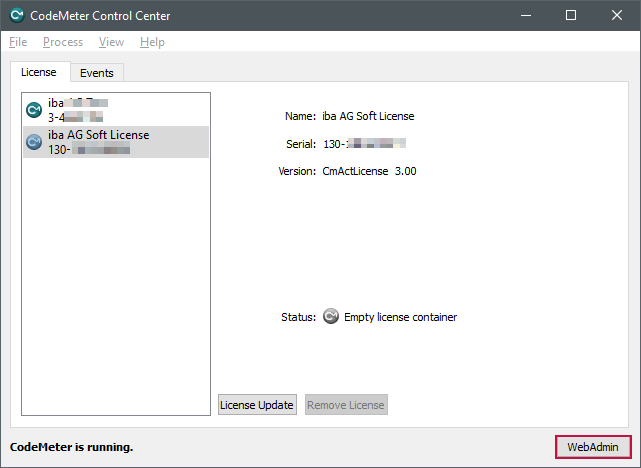
Task: Close the CodeMeter Control Center window
Action: point(617,16)
